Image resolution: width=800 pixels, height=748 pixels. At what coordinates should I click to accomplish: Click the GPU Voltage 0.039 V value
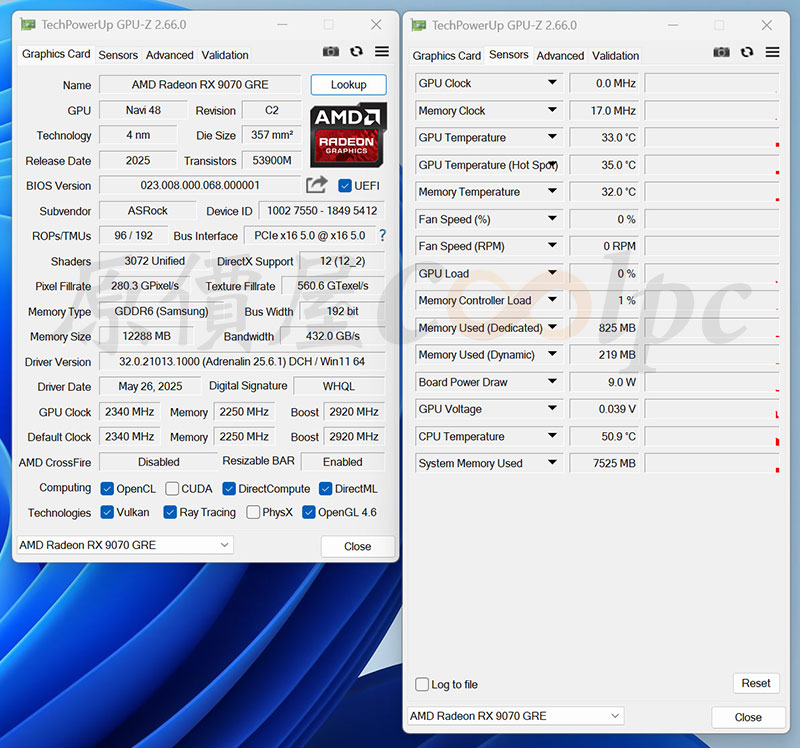(604, 409)
